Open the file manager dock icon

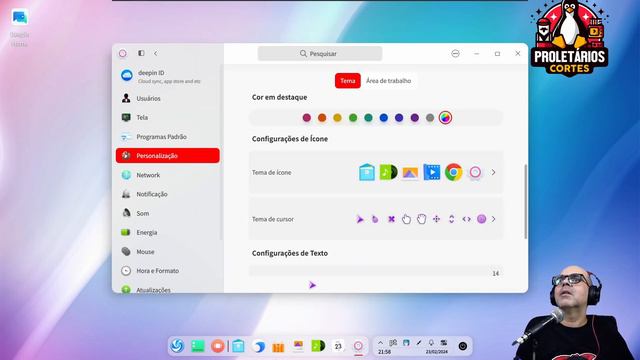coord(238,346)
